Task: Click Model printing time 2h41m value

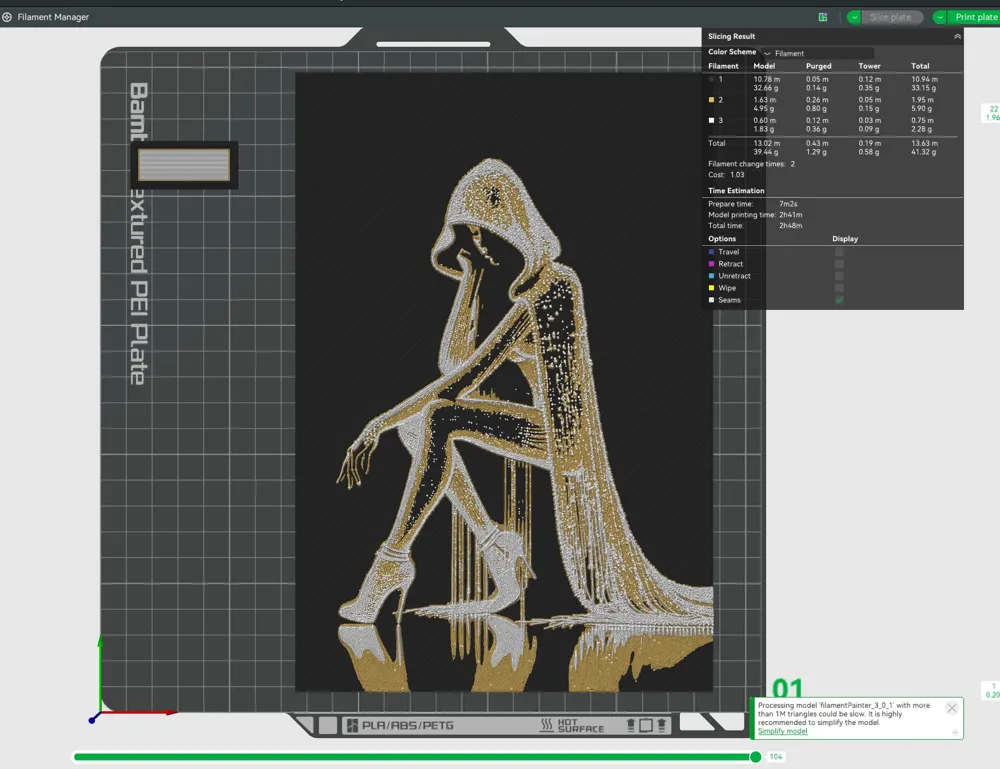Action: click(x=791, y=215)
